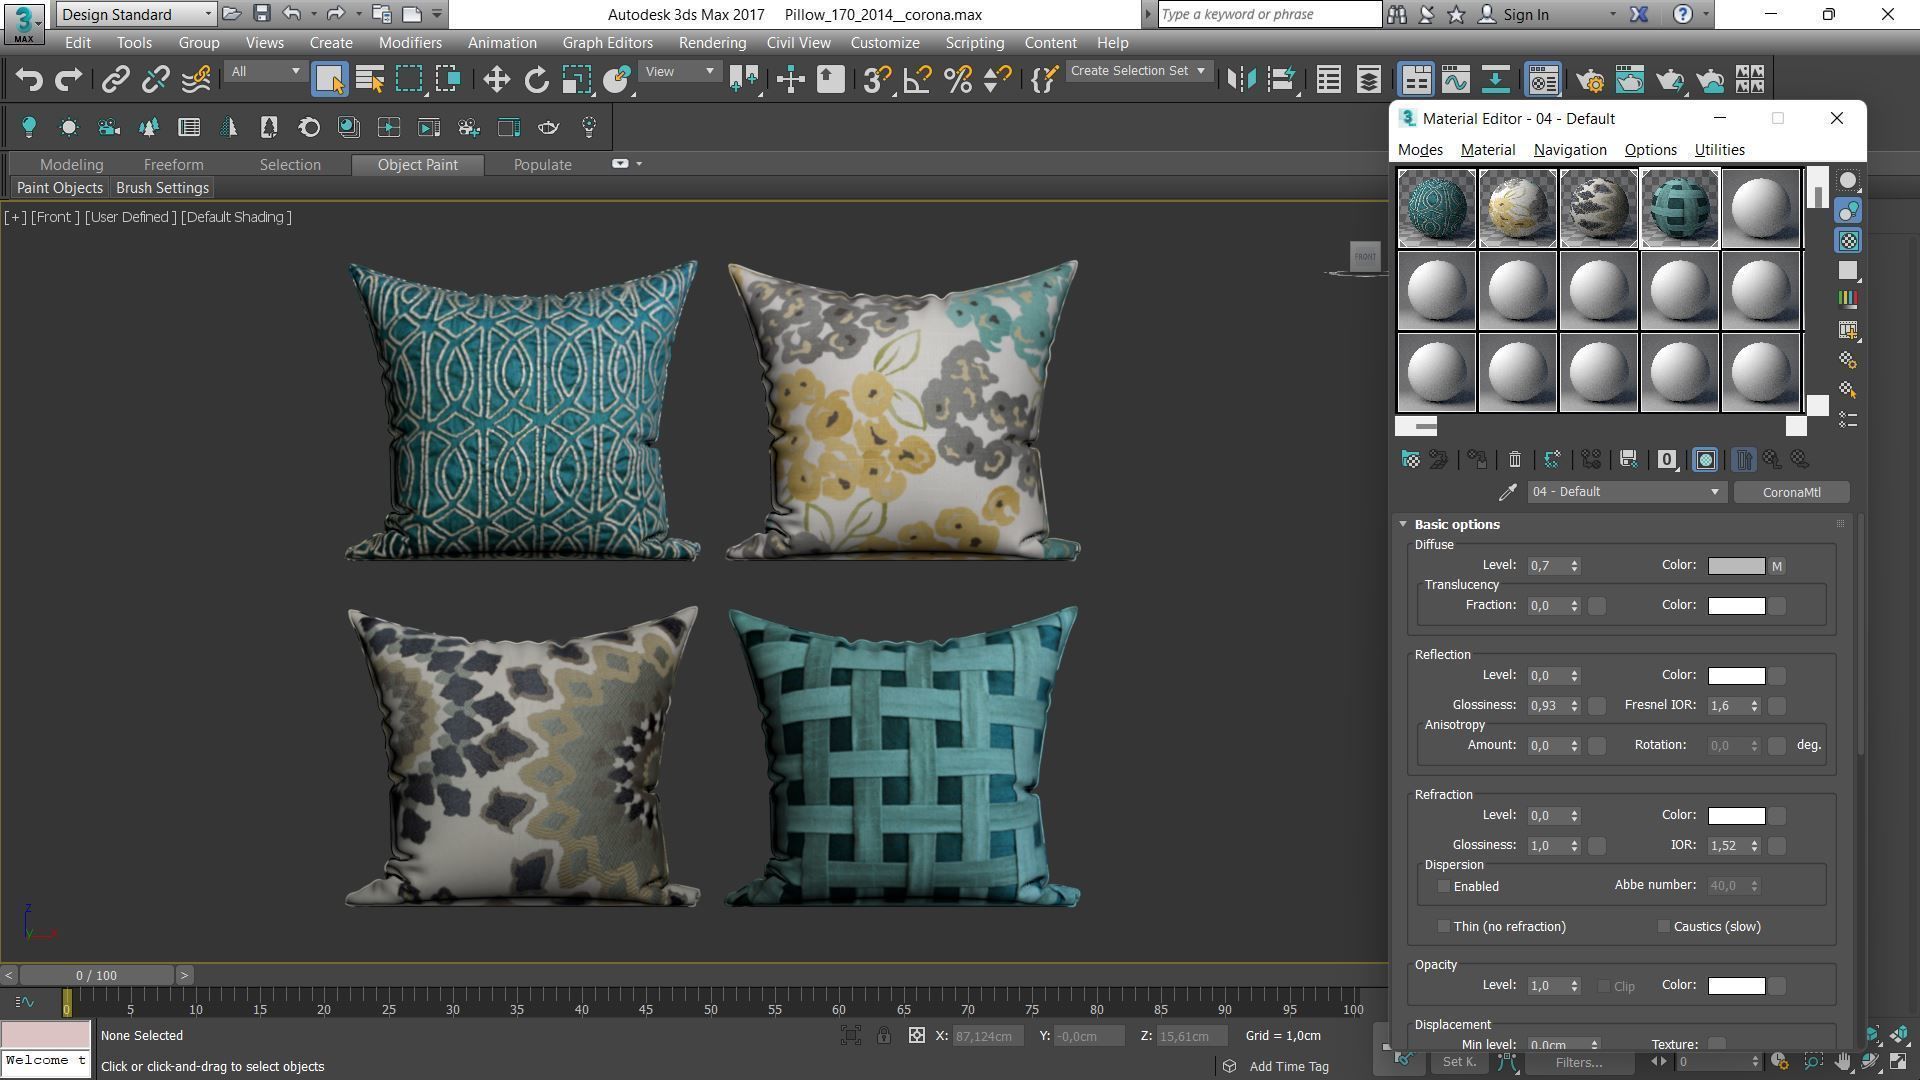Viewport: 1920px width, 1080px height.
Task: Toggle Material Editor background checker icon
Action: click(x=1848, y=241)
